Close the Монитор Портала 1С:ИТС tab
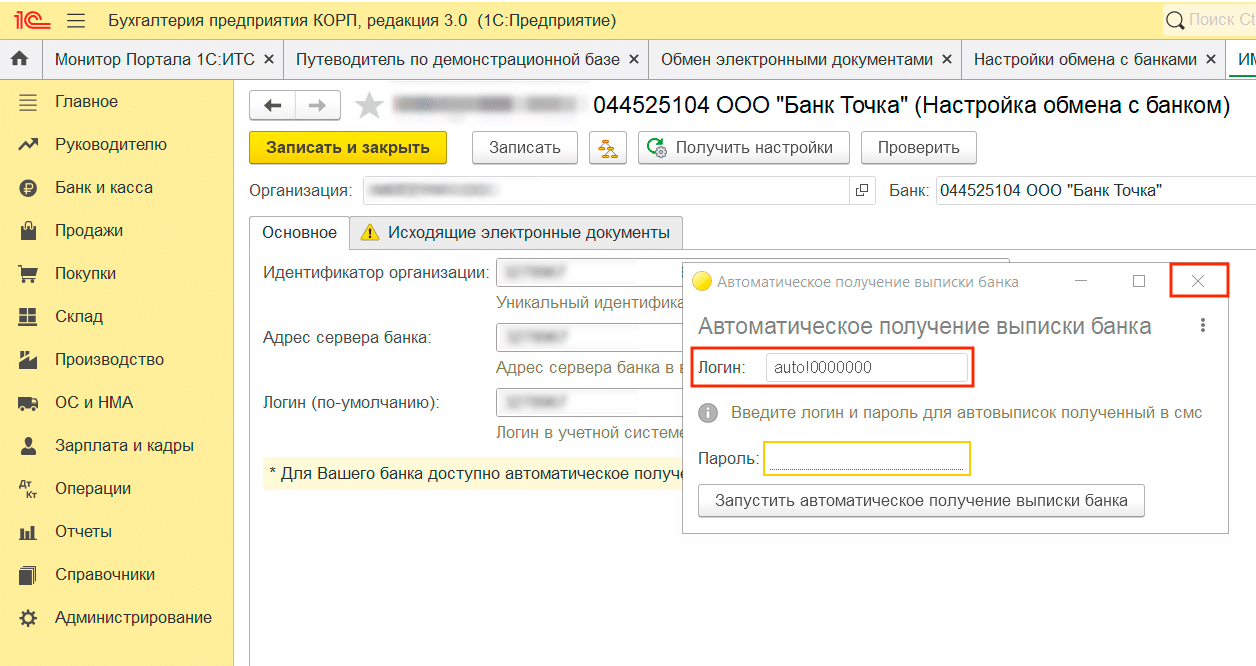1256x666 pixels. pos(268,60)
